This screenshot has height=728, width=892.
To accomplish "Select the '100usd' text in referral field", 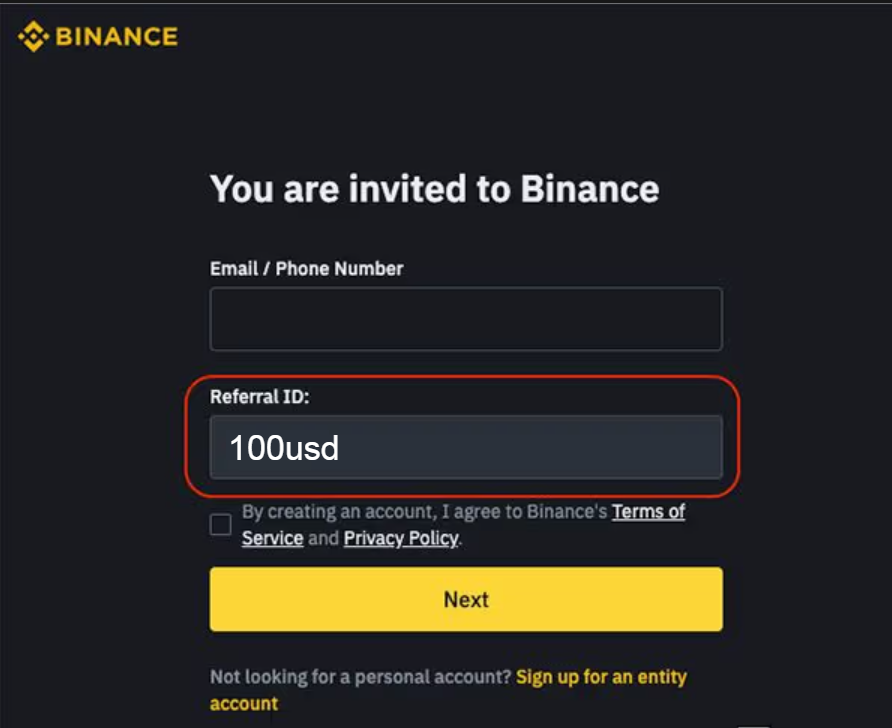I will point(284,448).
